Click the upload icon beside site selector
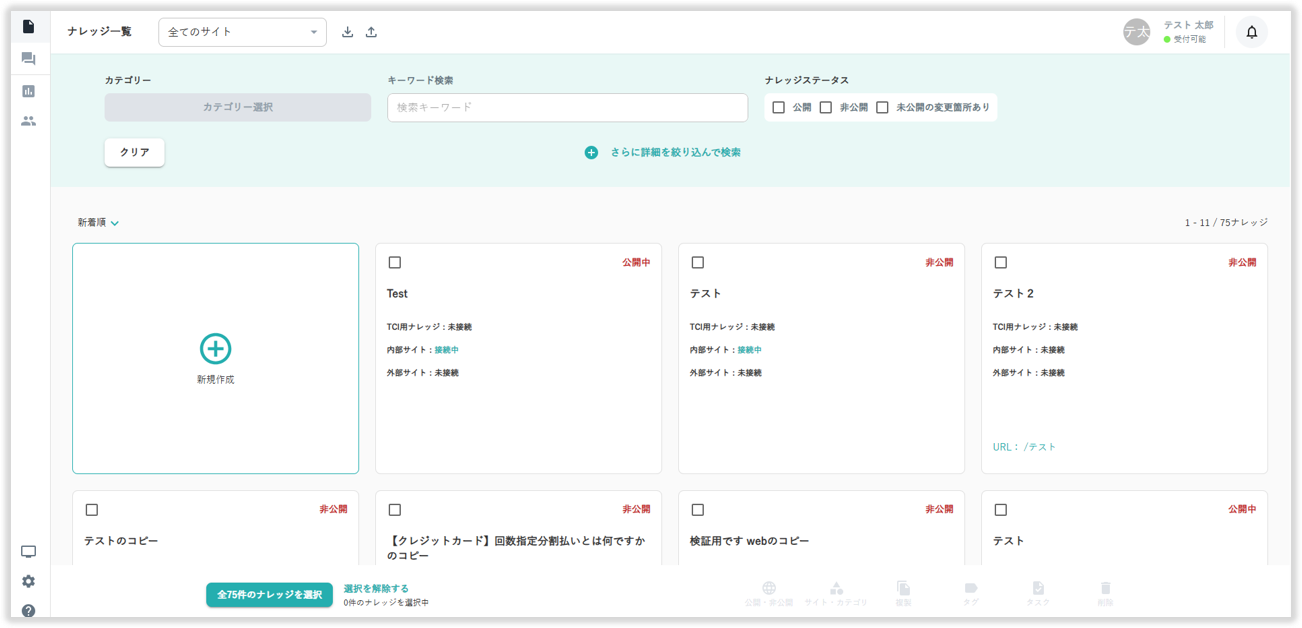Image resolution: width=1302 pixels, height=628 pixels. pyautogui.click(x=371, y=32)
